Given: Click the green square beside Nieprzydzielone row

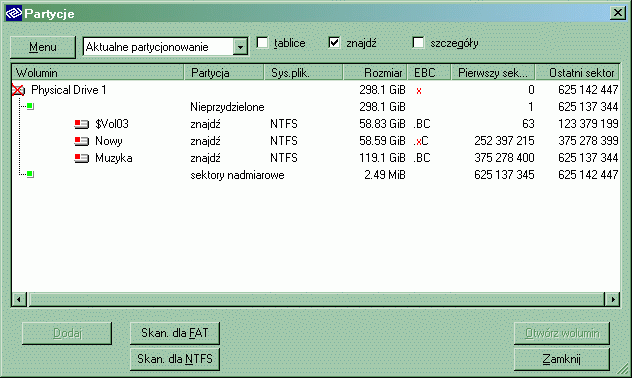Looking at the screenshot, I should click(30, 106).
